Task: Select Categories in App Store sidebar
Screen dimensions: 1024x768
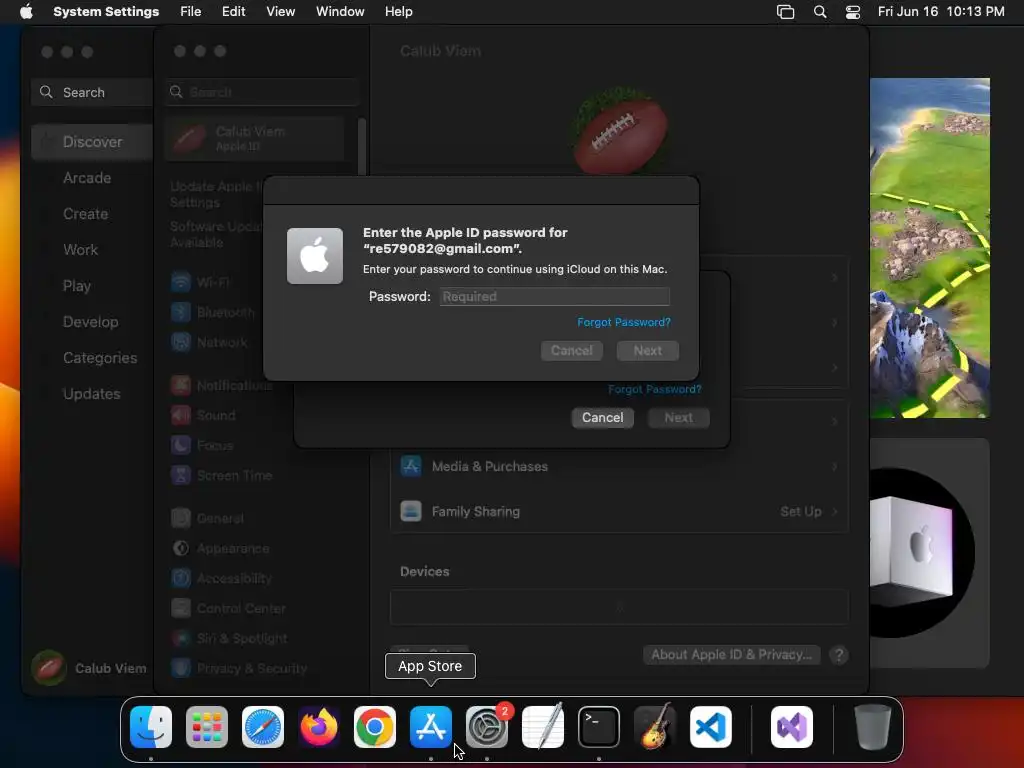Action: 100,358
